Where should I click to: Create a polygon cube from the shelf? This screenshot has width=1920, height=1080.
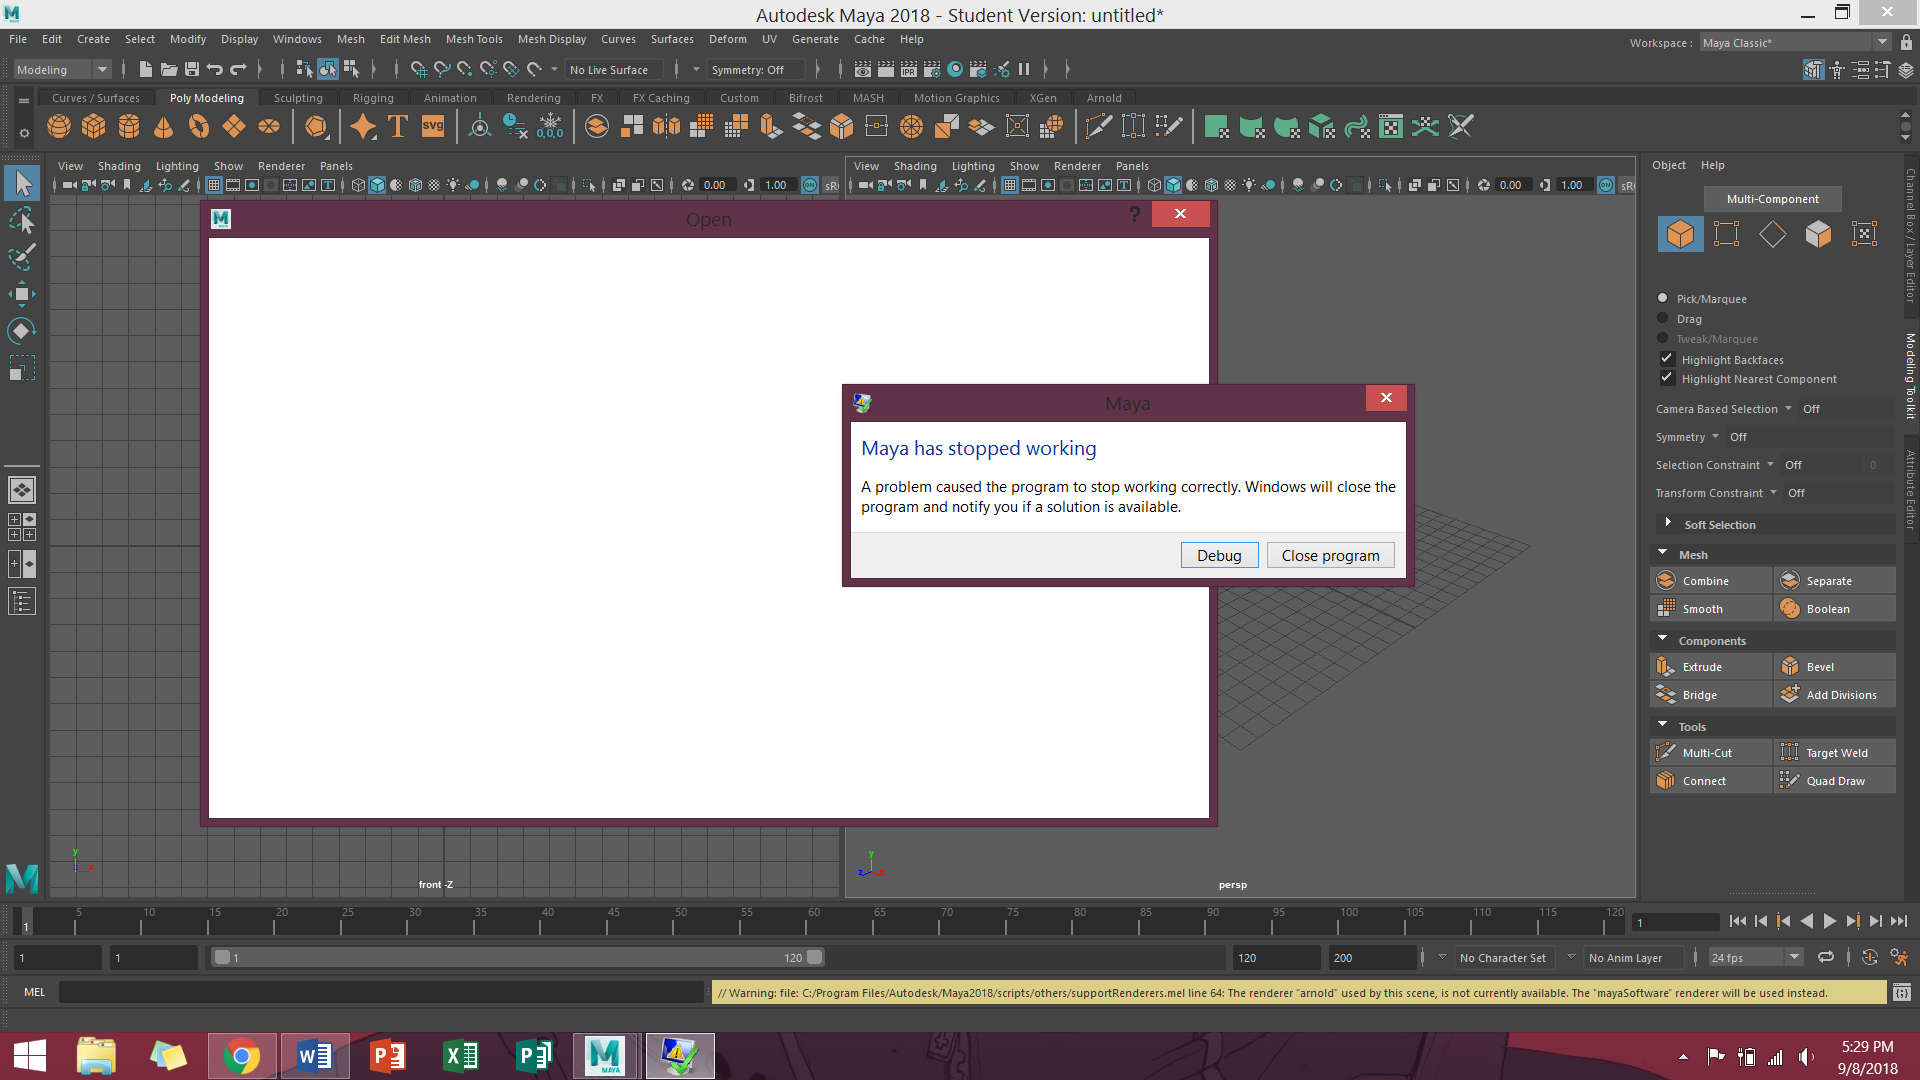[x=93, y=126]
